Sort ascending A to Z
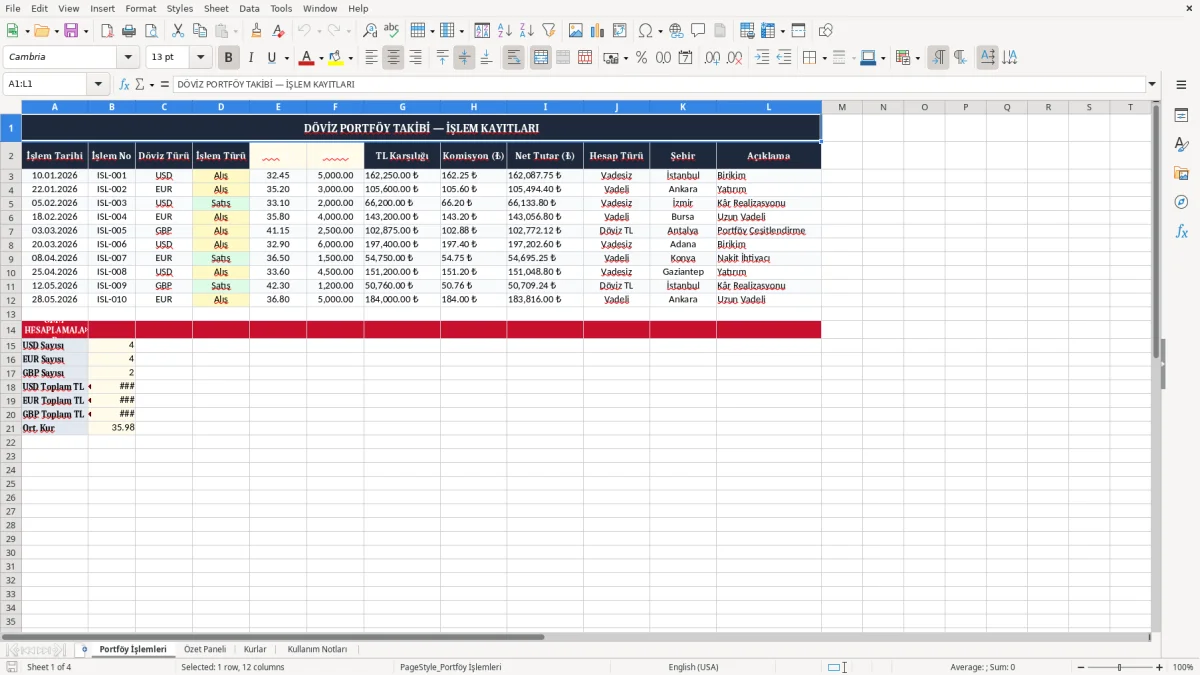Screen dimensions: 1200x675 click(x=505, y=31)
